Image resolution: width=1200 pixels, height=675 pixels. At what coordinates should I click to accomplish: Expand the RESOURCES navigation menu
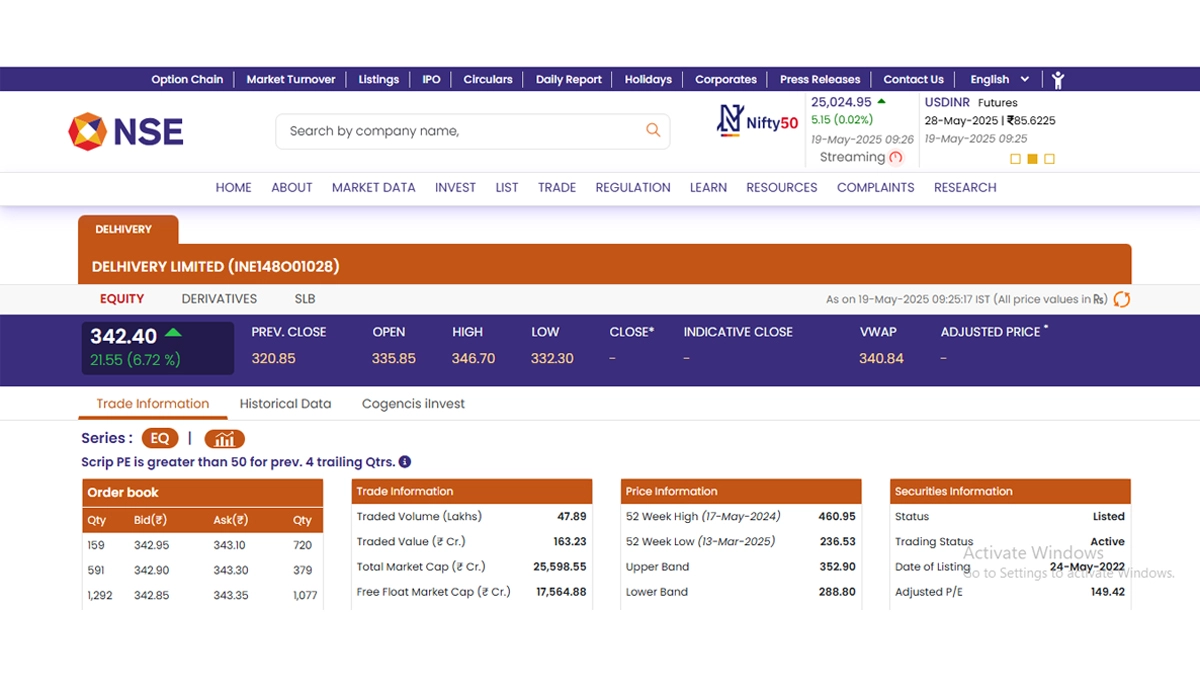[781, 187]
